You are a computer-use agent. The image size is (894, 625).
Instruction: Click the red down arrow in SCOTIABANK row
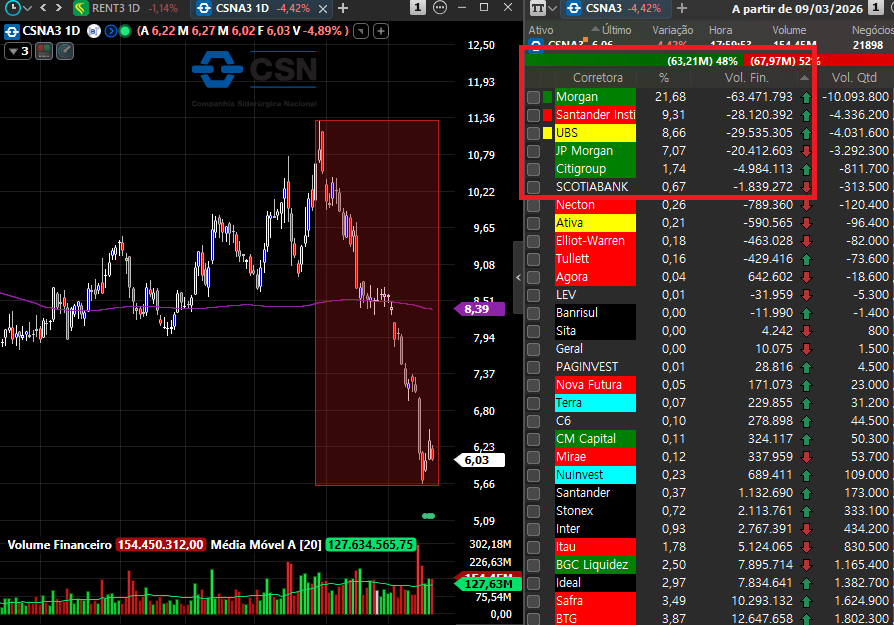(x=806, y=188)
